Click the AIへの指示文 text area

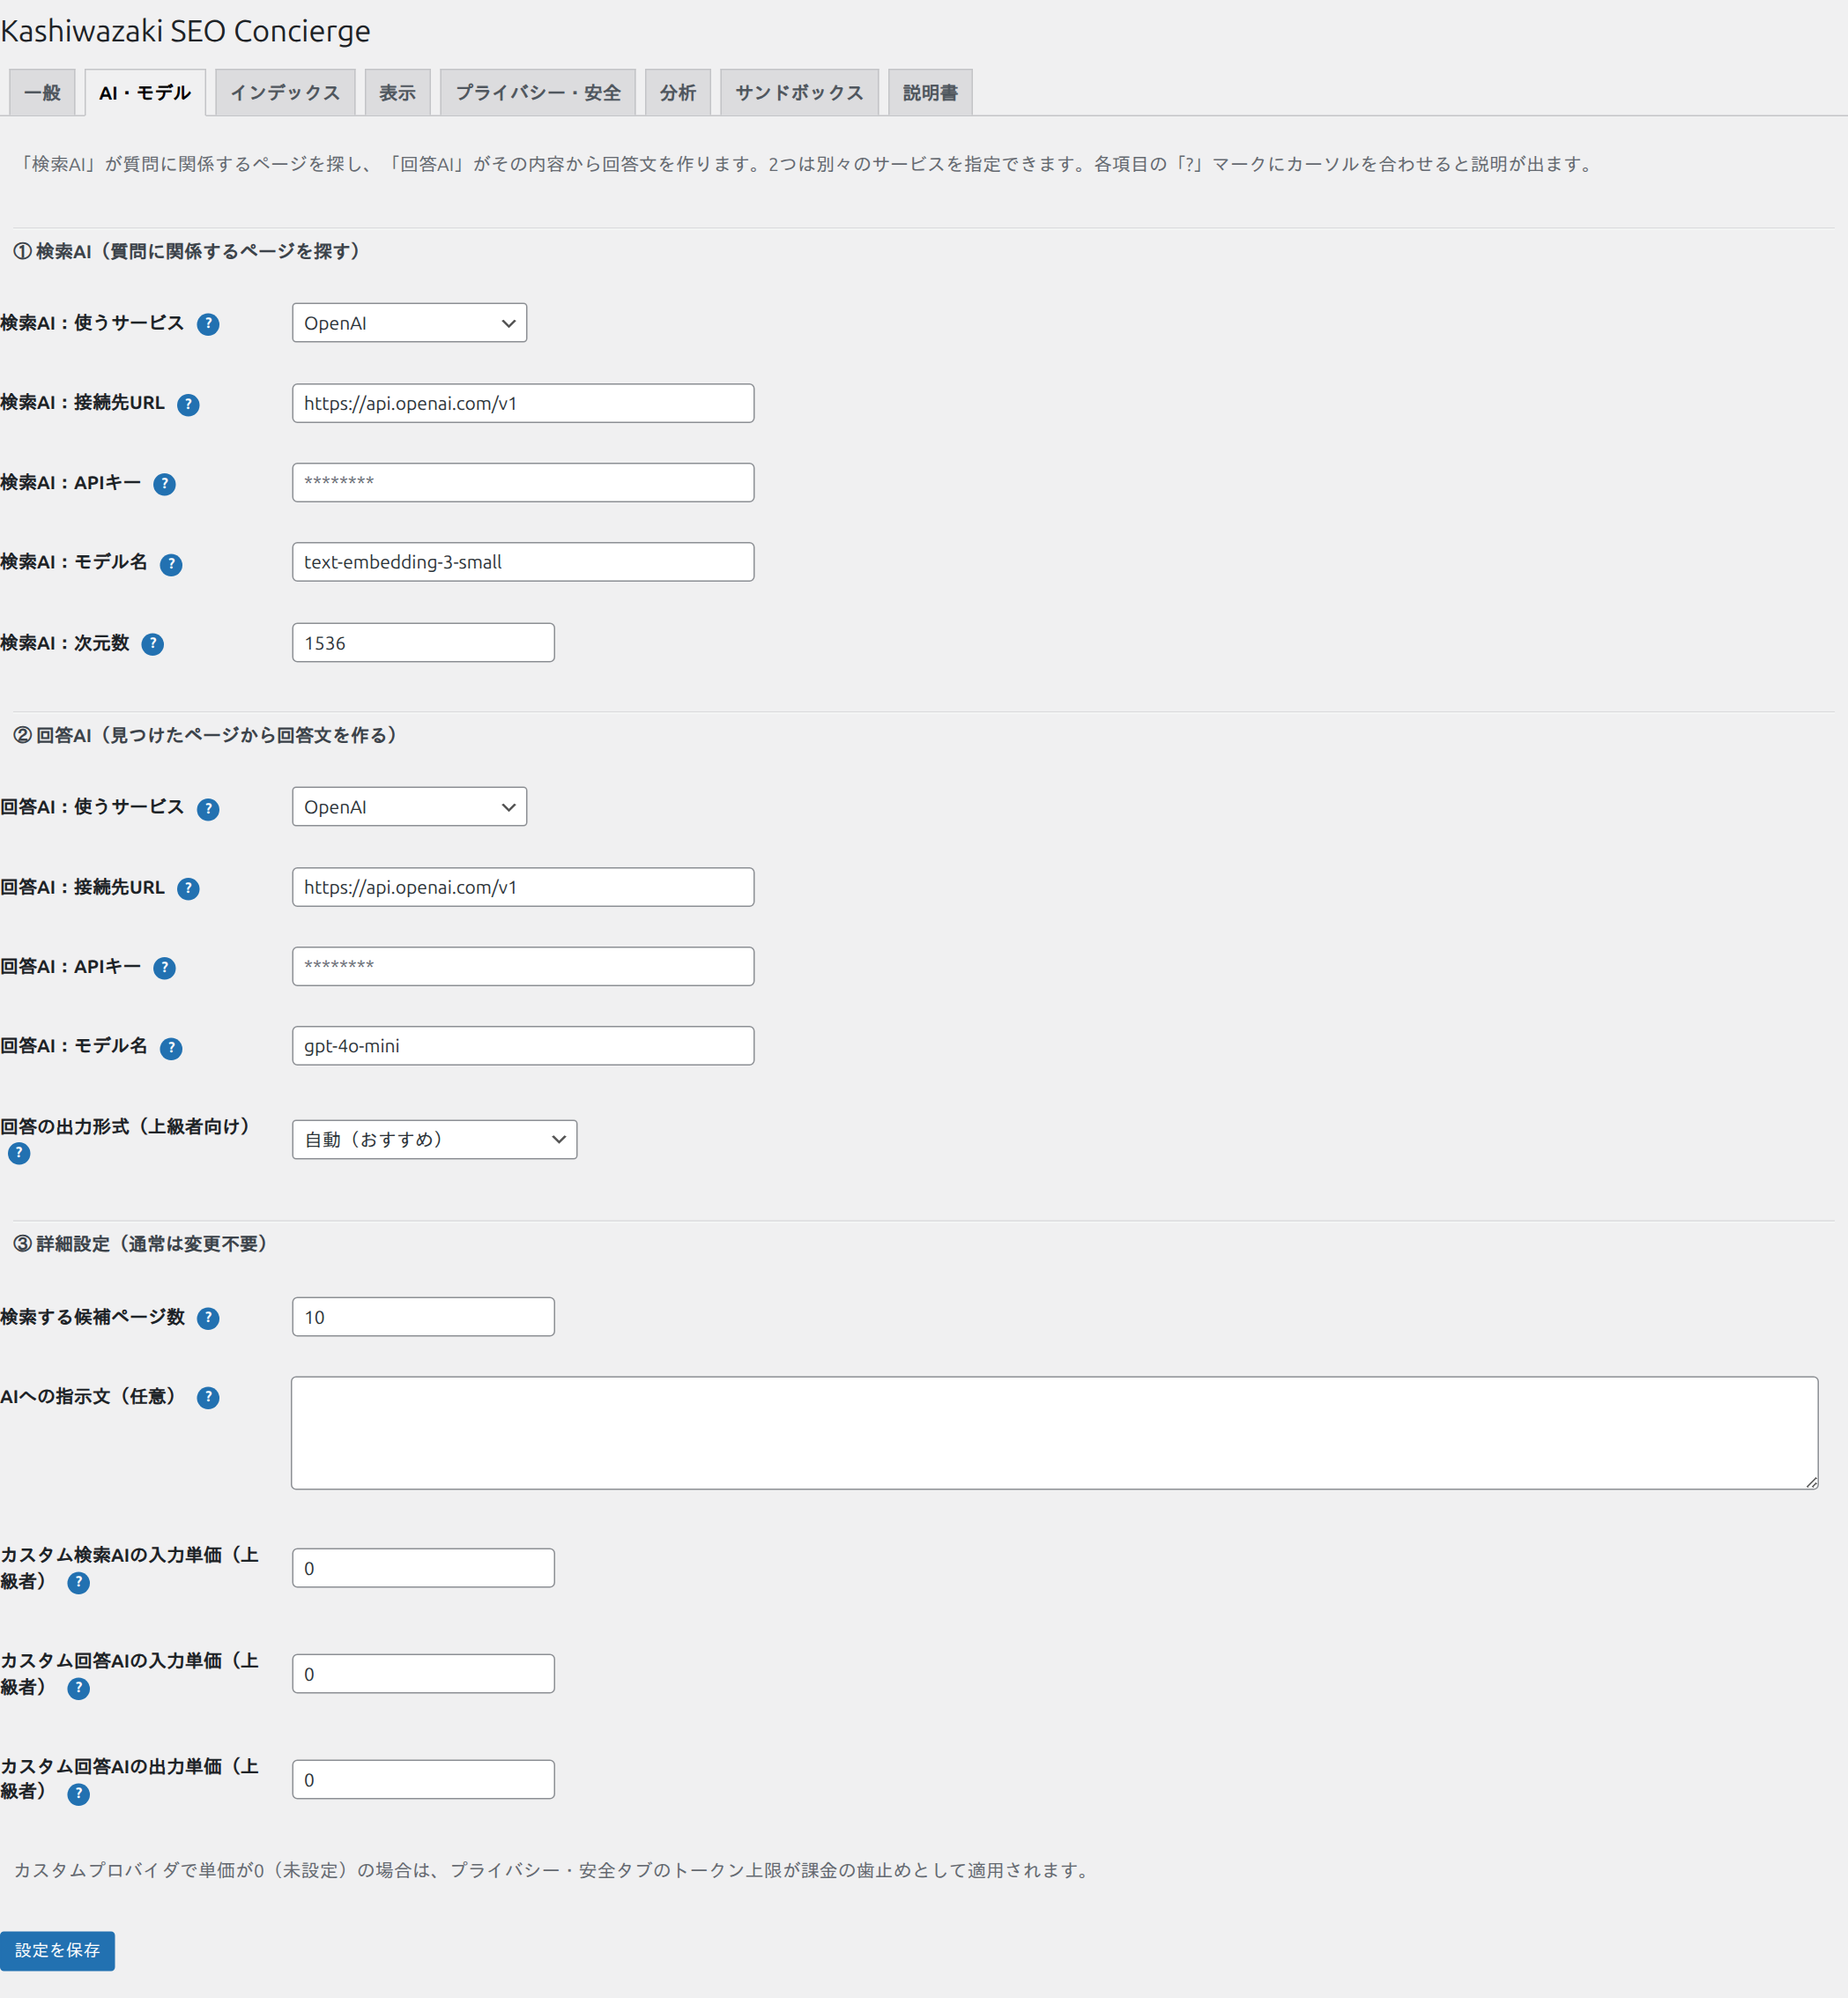tap(1054, 1433)
